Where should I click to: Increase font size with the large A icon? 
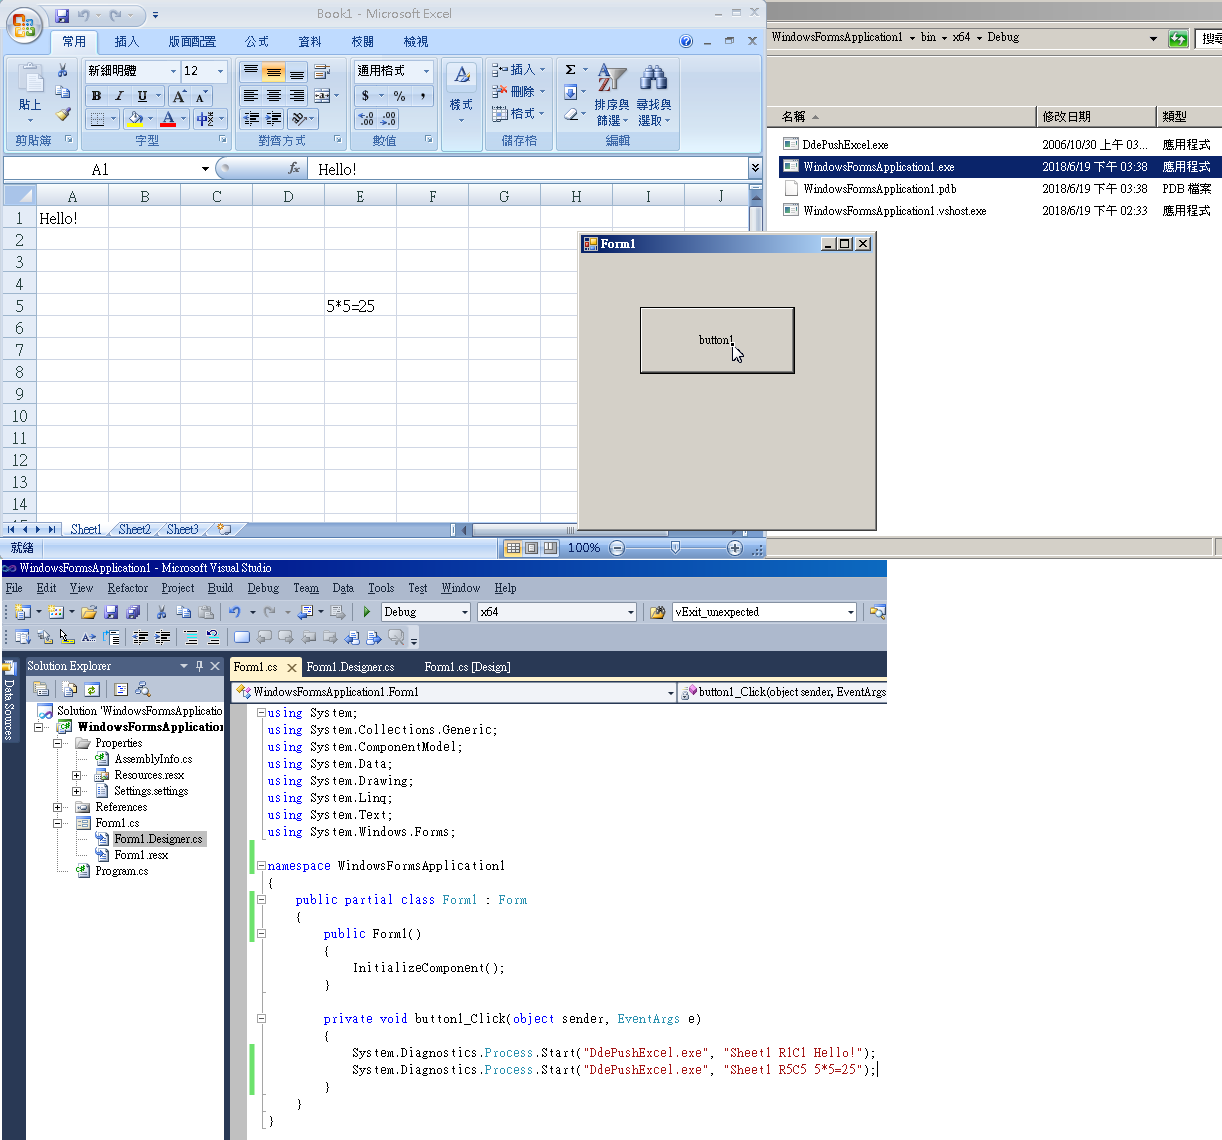click(x=179, y=96)
